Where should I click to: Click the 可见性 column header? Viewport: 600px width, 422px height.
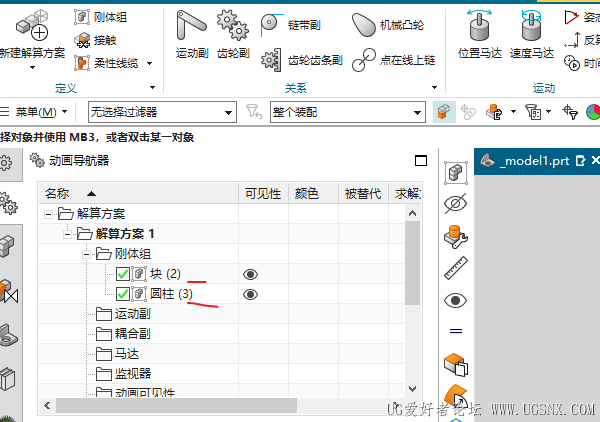point(263,194)
